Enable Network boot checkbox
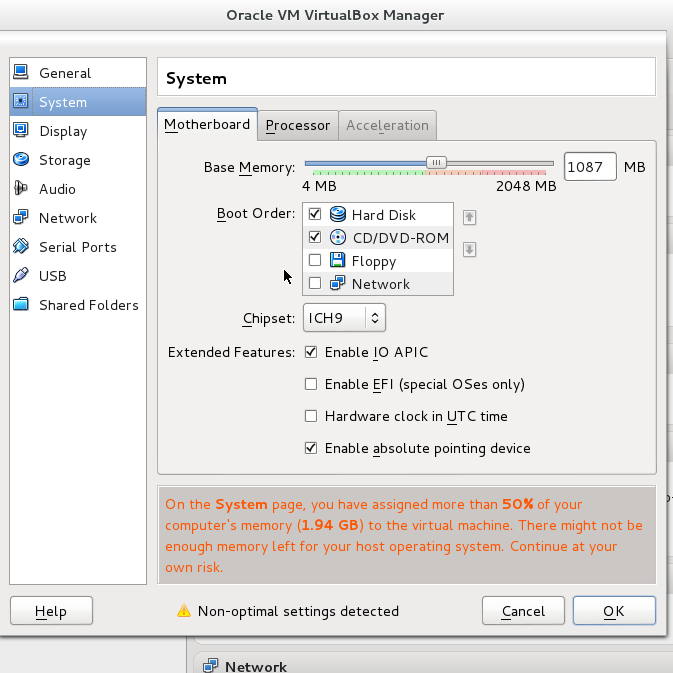 click(315, 283)
